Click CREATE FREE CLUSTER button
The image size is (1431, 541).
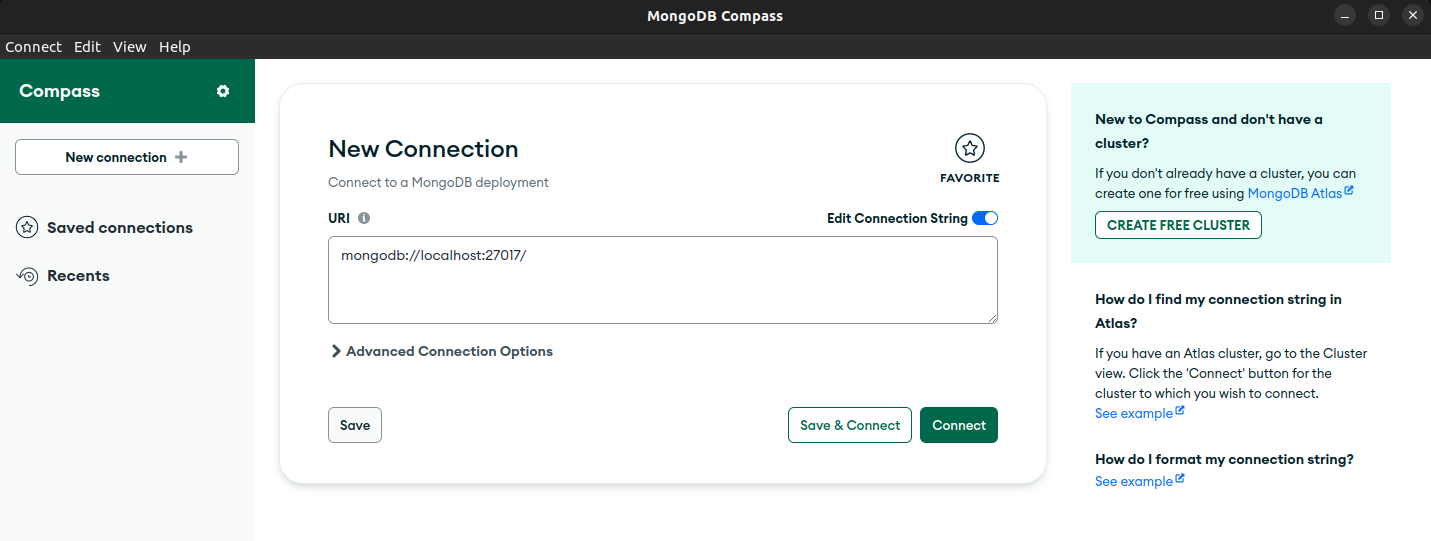click(x=1178, y=225)
